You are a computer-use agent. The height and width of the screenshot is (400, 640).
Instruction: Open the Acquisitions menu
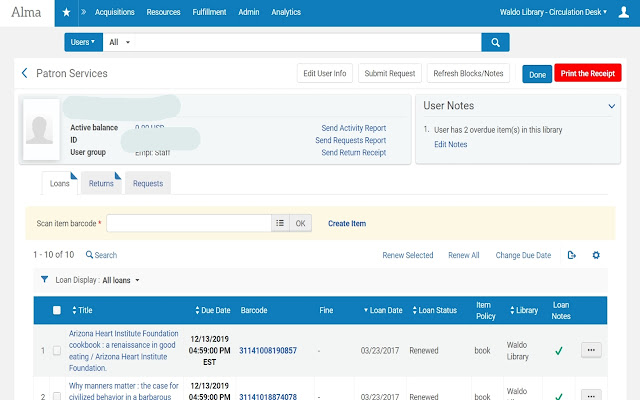[114, 12]
